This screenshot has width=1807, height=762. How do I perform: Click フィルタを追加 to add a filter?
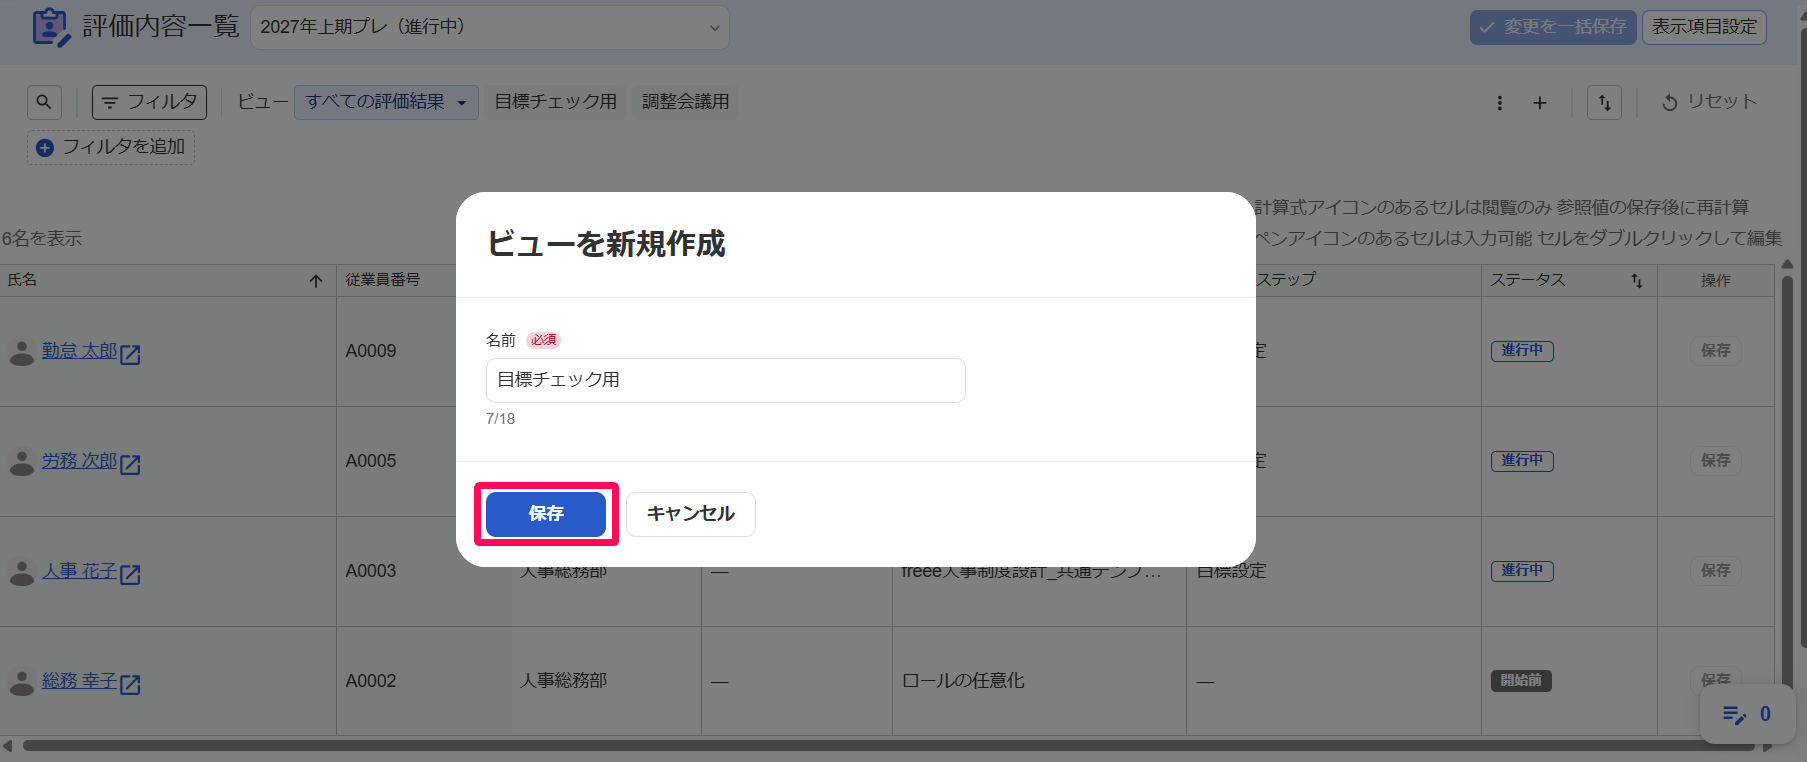pos(111,147)
